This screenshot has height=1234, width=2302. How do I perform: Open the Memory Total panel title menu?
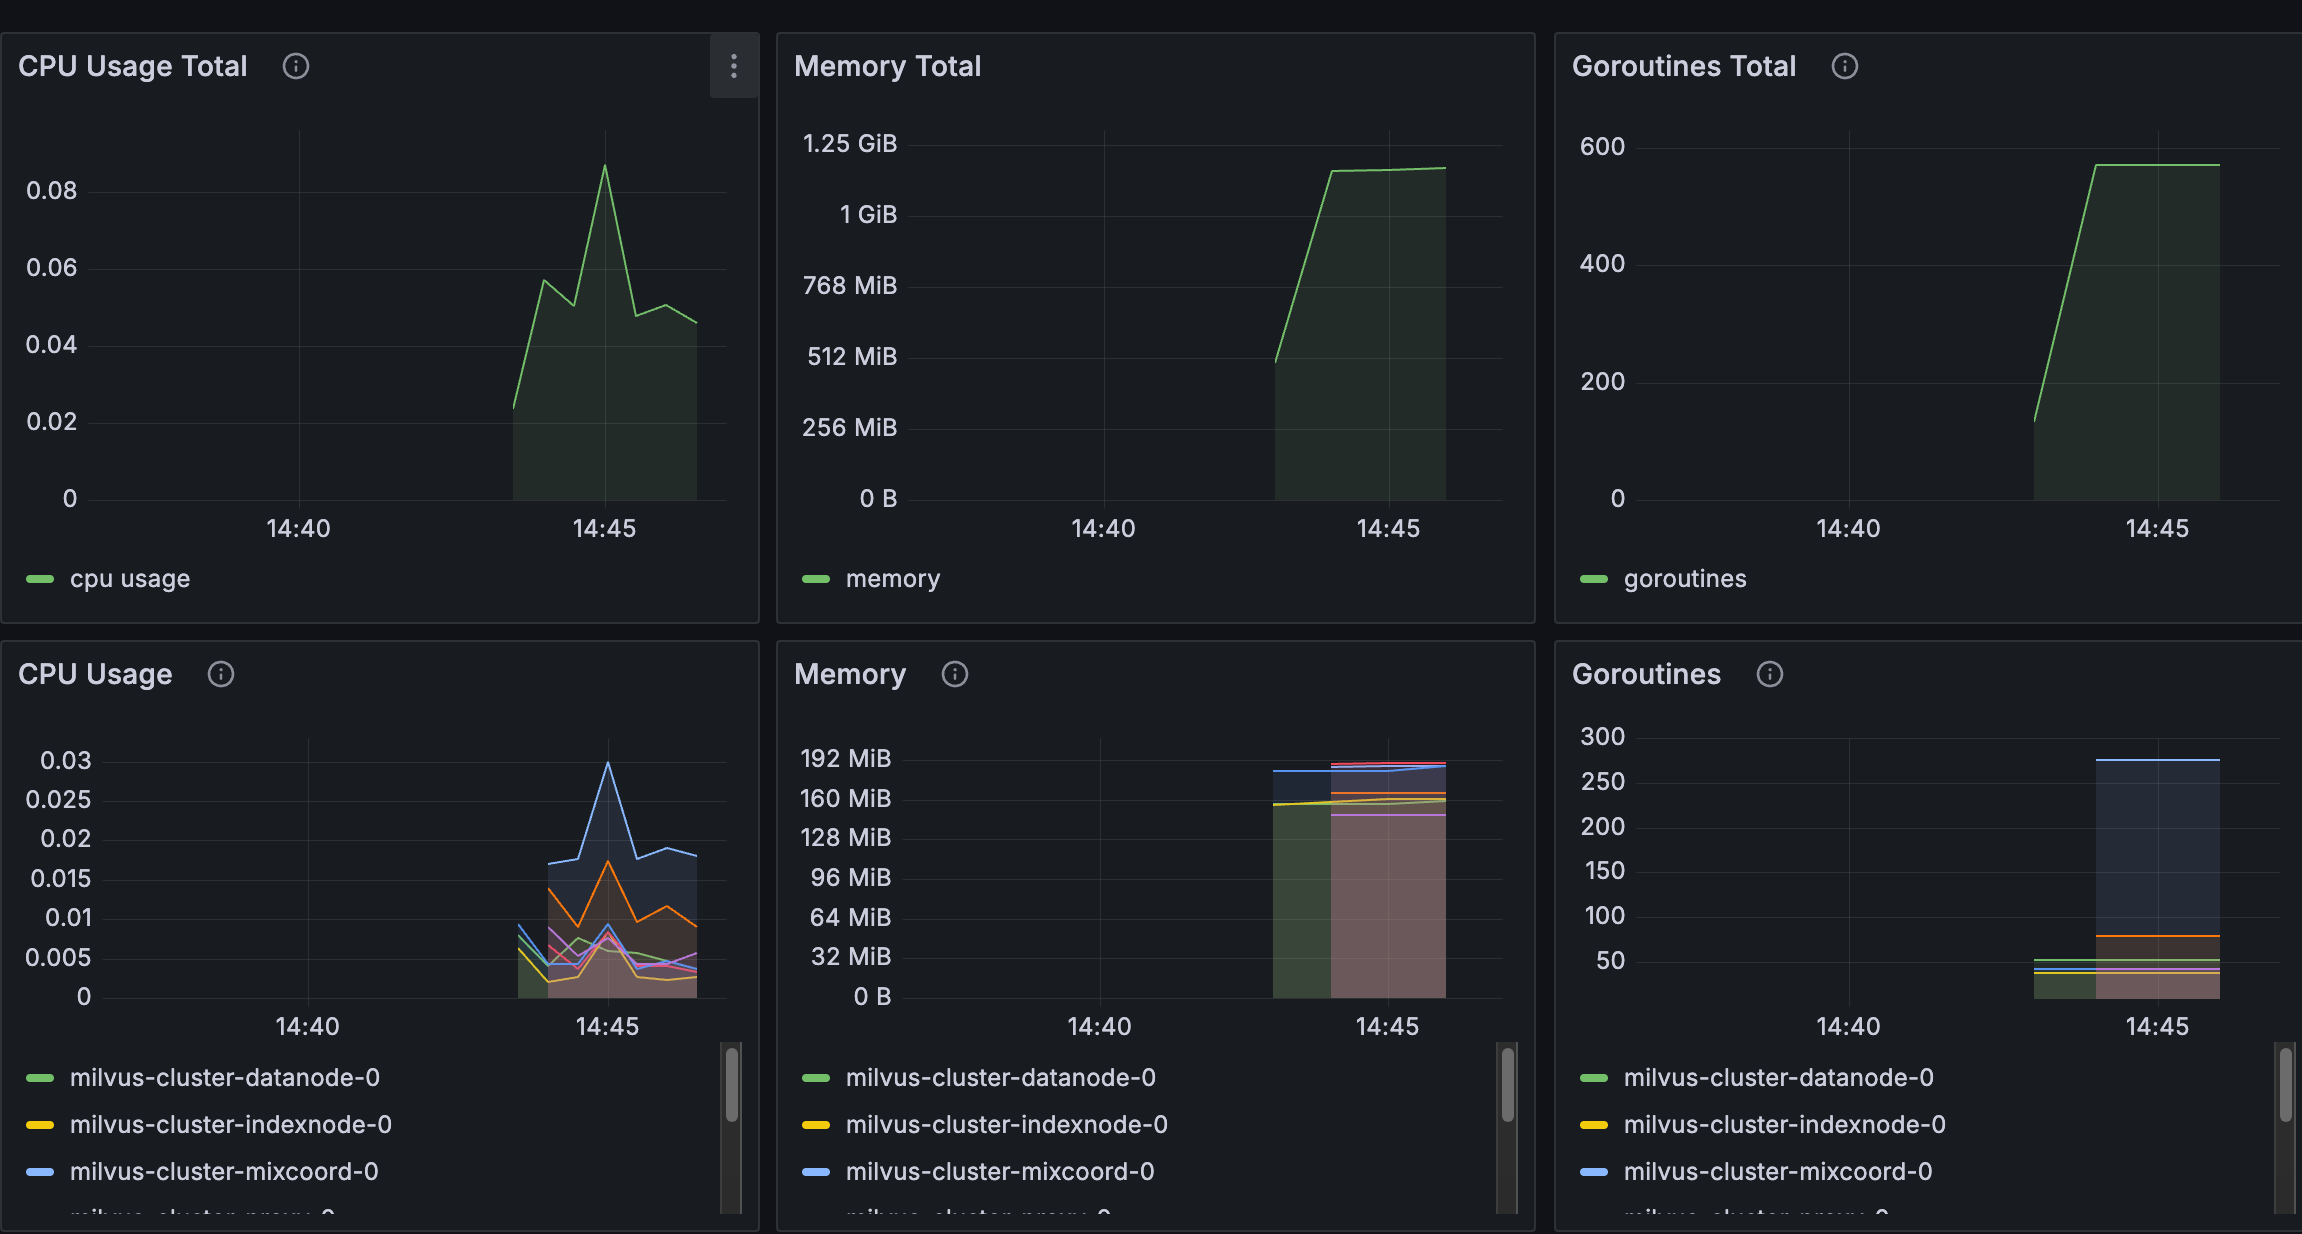click(887, 66)
